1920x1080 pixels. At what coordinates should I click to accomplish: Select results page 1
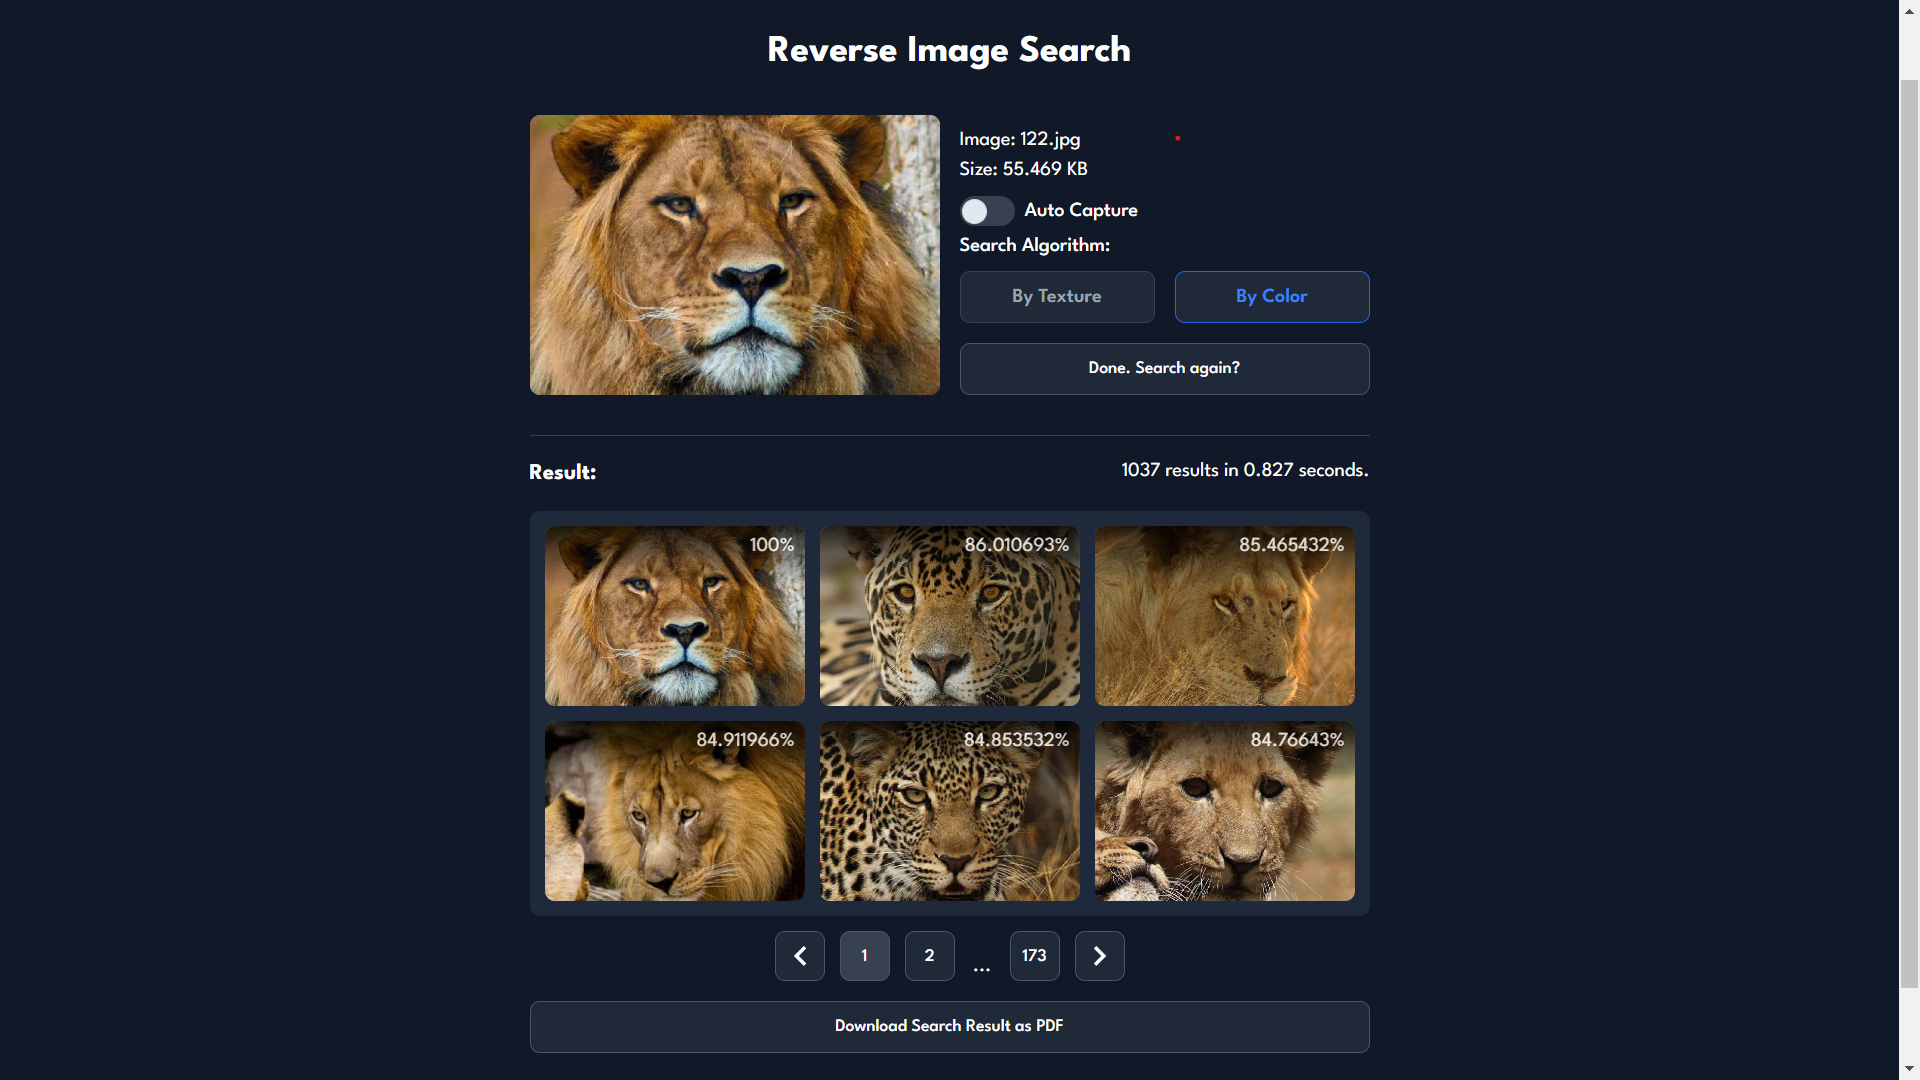864,956
